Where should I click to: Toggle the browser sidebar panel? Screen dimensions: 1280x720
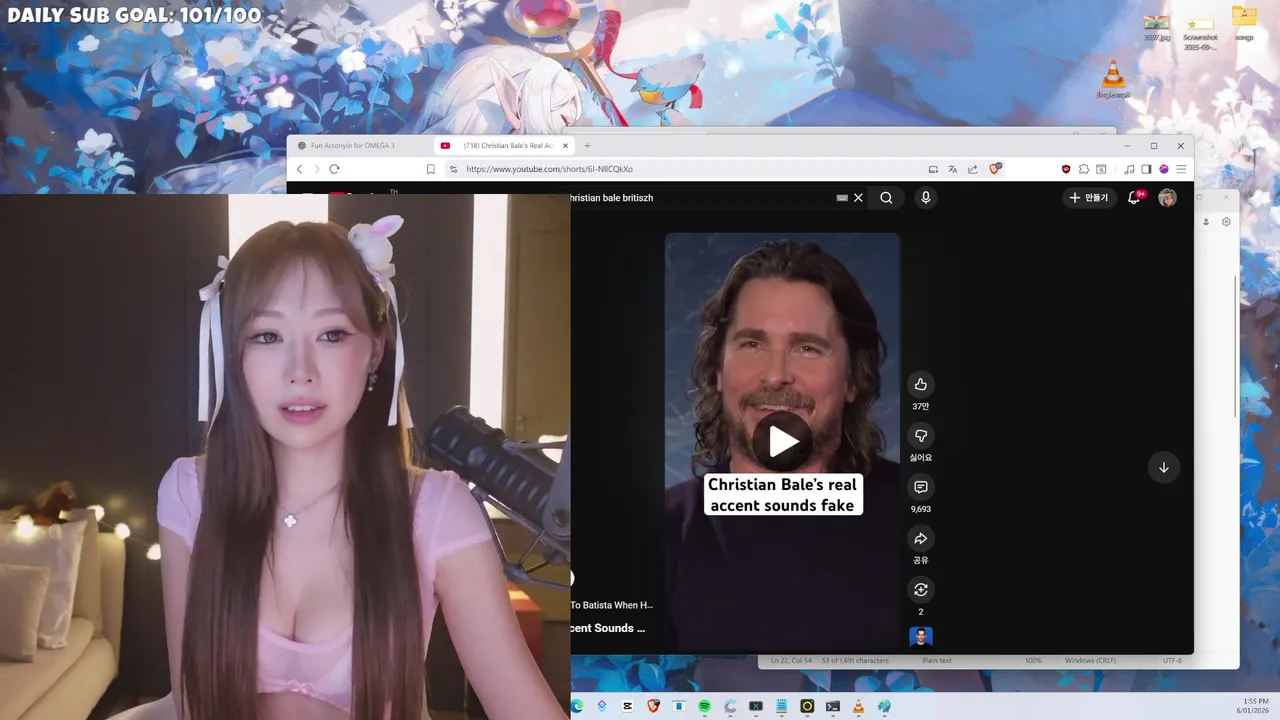click(x=1146, y=169)
